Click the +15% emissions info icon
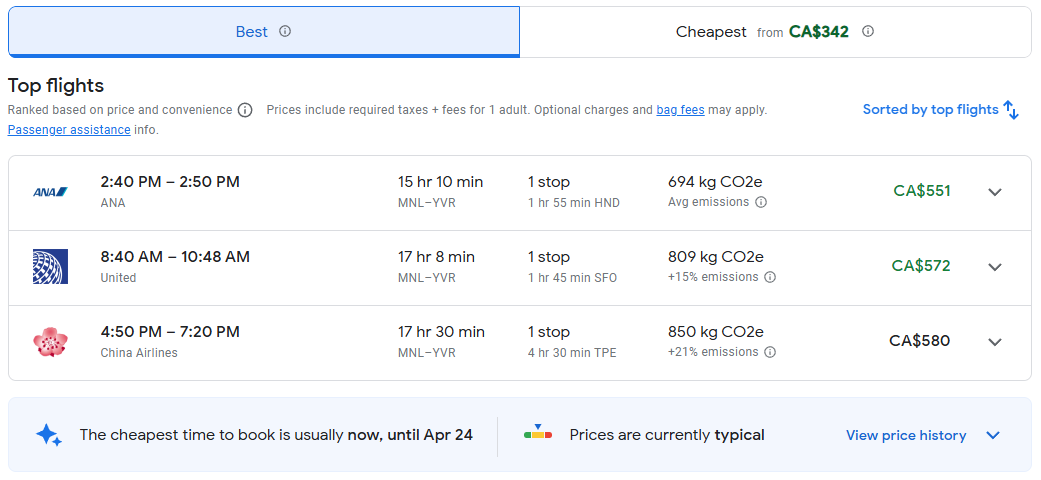This screenshot has width=1041, height=480. click(x=770, y=277)
